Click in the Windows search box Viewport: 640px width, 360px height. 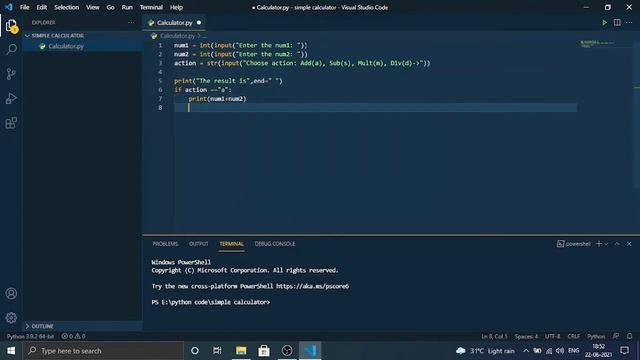[103, 351]
